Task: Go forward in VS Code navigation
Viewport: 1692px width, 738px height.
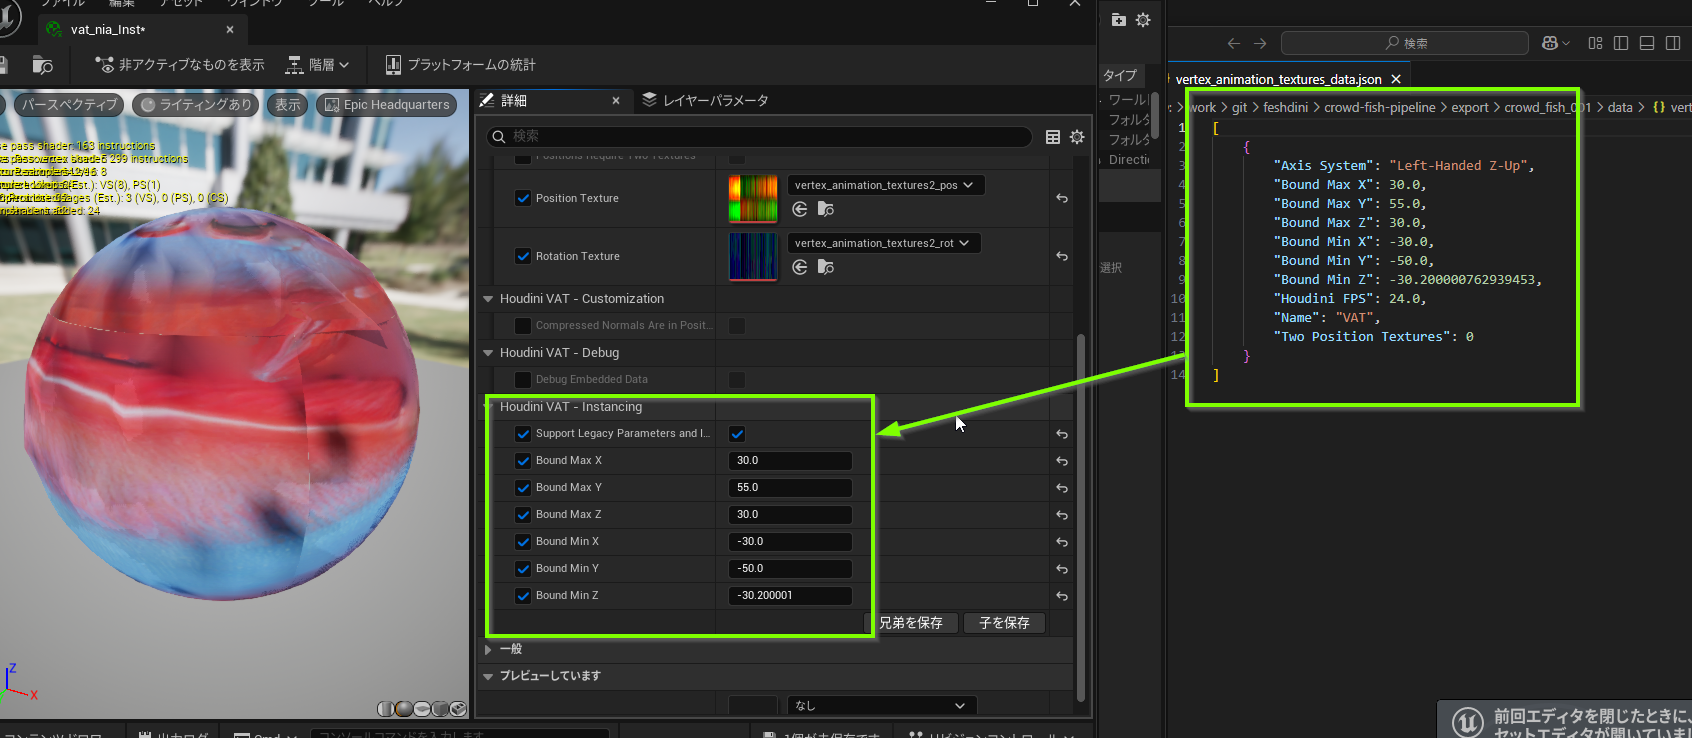Action: [x=1260, y=43]
